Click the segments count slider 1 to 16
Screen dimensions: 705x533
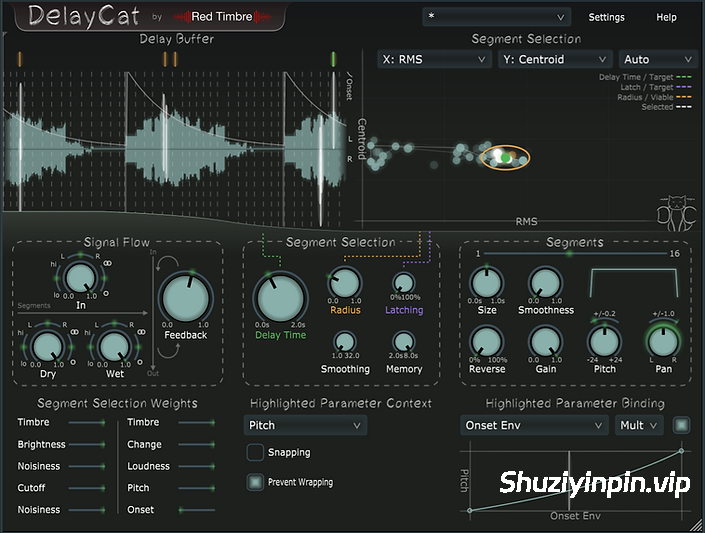pos(576,254)
